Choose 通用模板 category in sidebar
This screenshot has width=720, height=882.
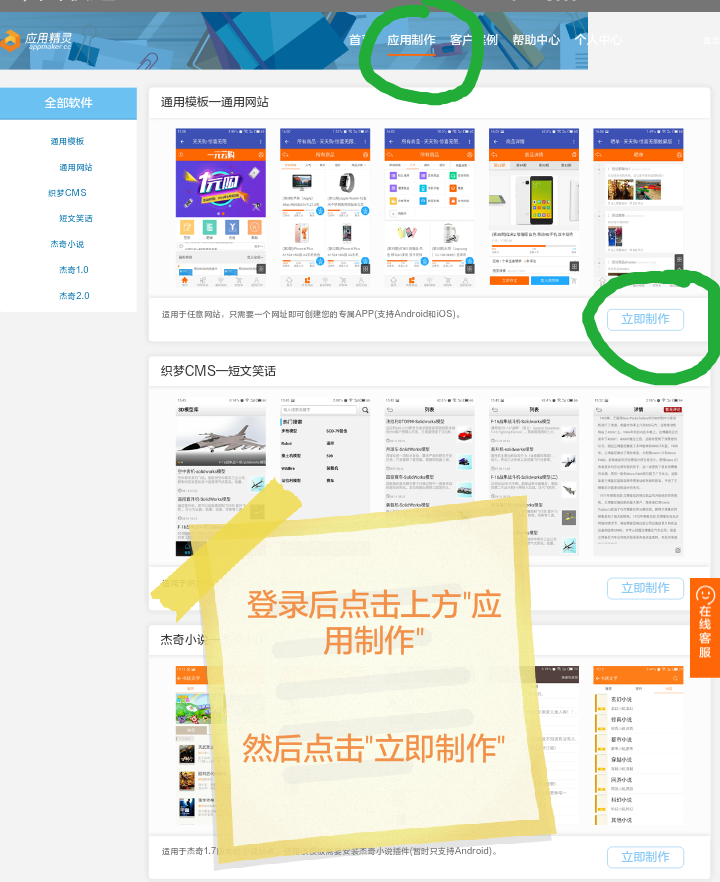(x=68, y=141)
